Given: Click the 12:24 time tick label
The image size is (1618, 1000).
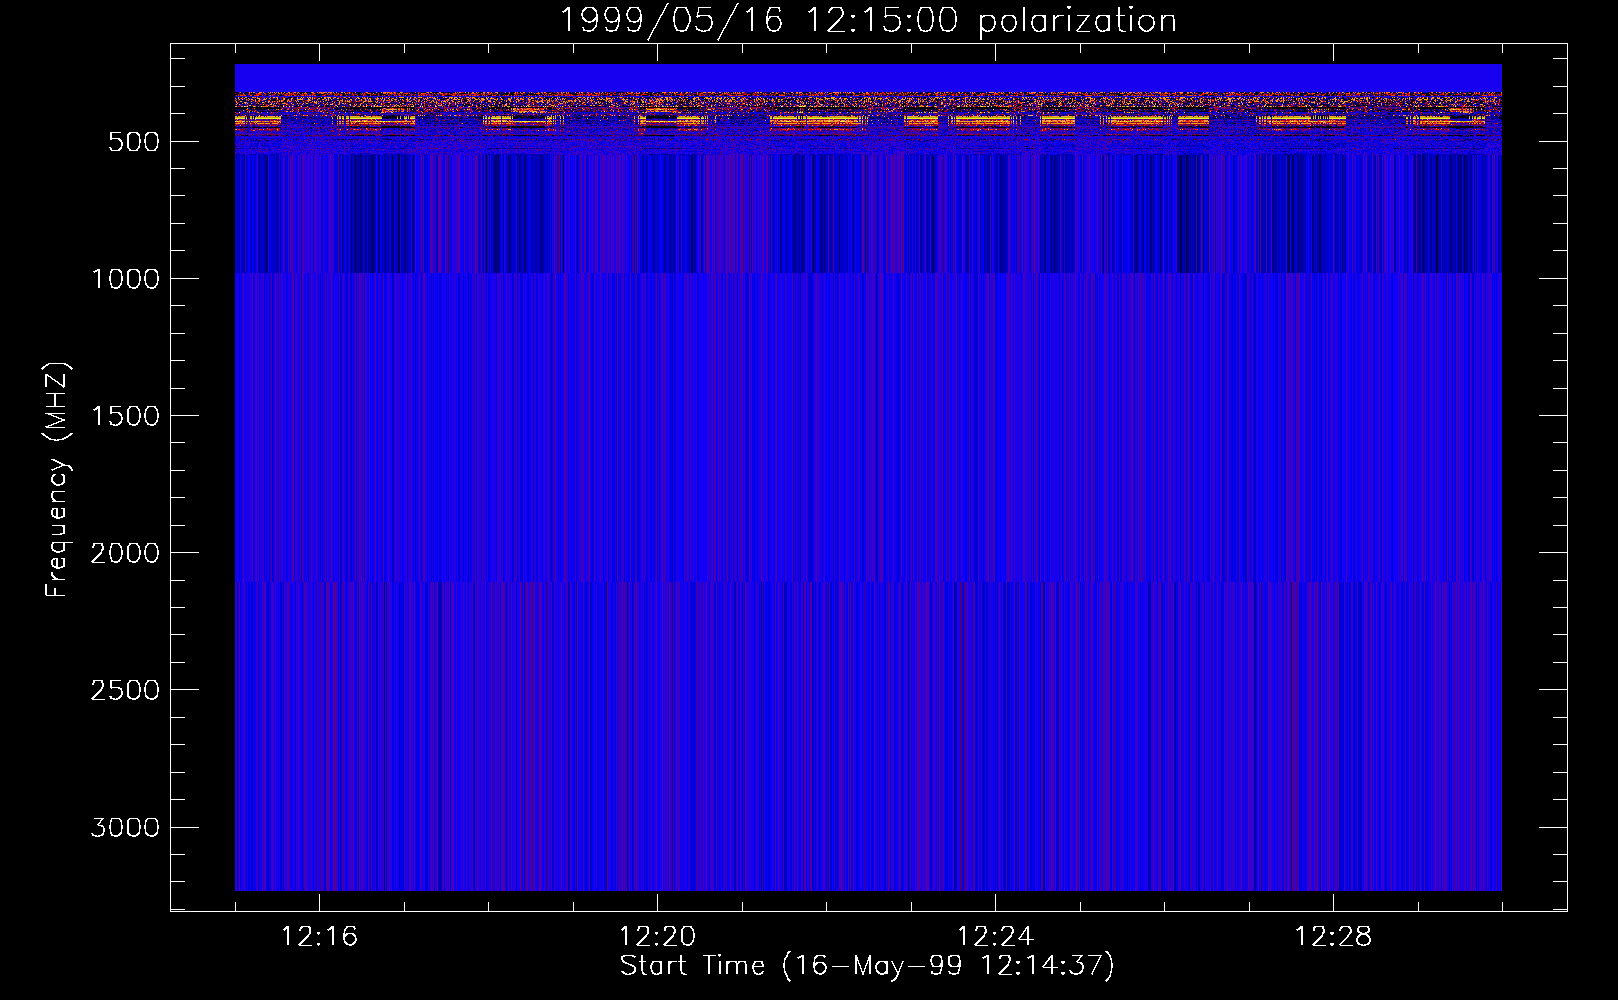Looking at the screenshot, I should tap(995, 937).
